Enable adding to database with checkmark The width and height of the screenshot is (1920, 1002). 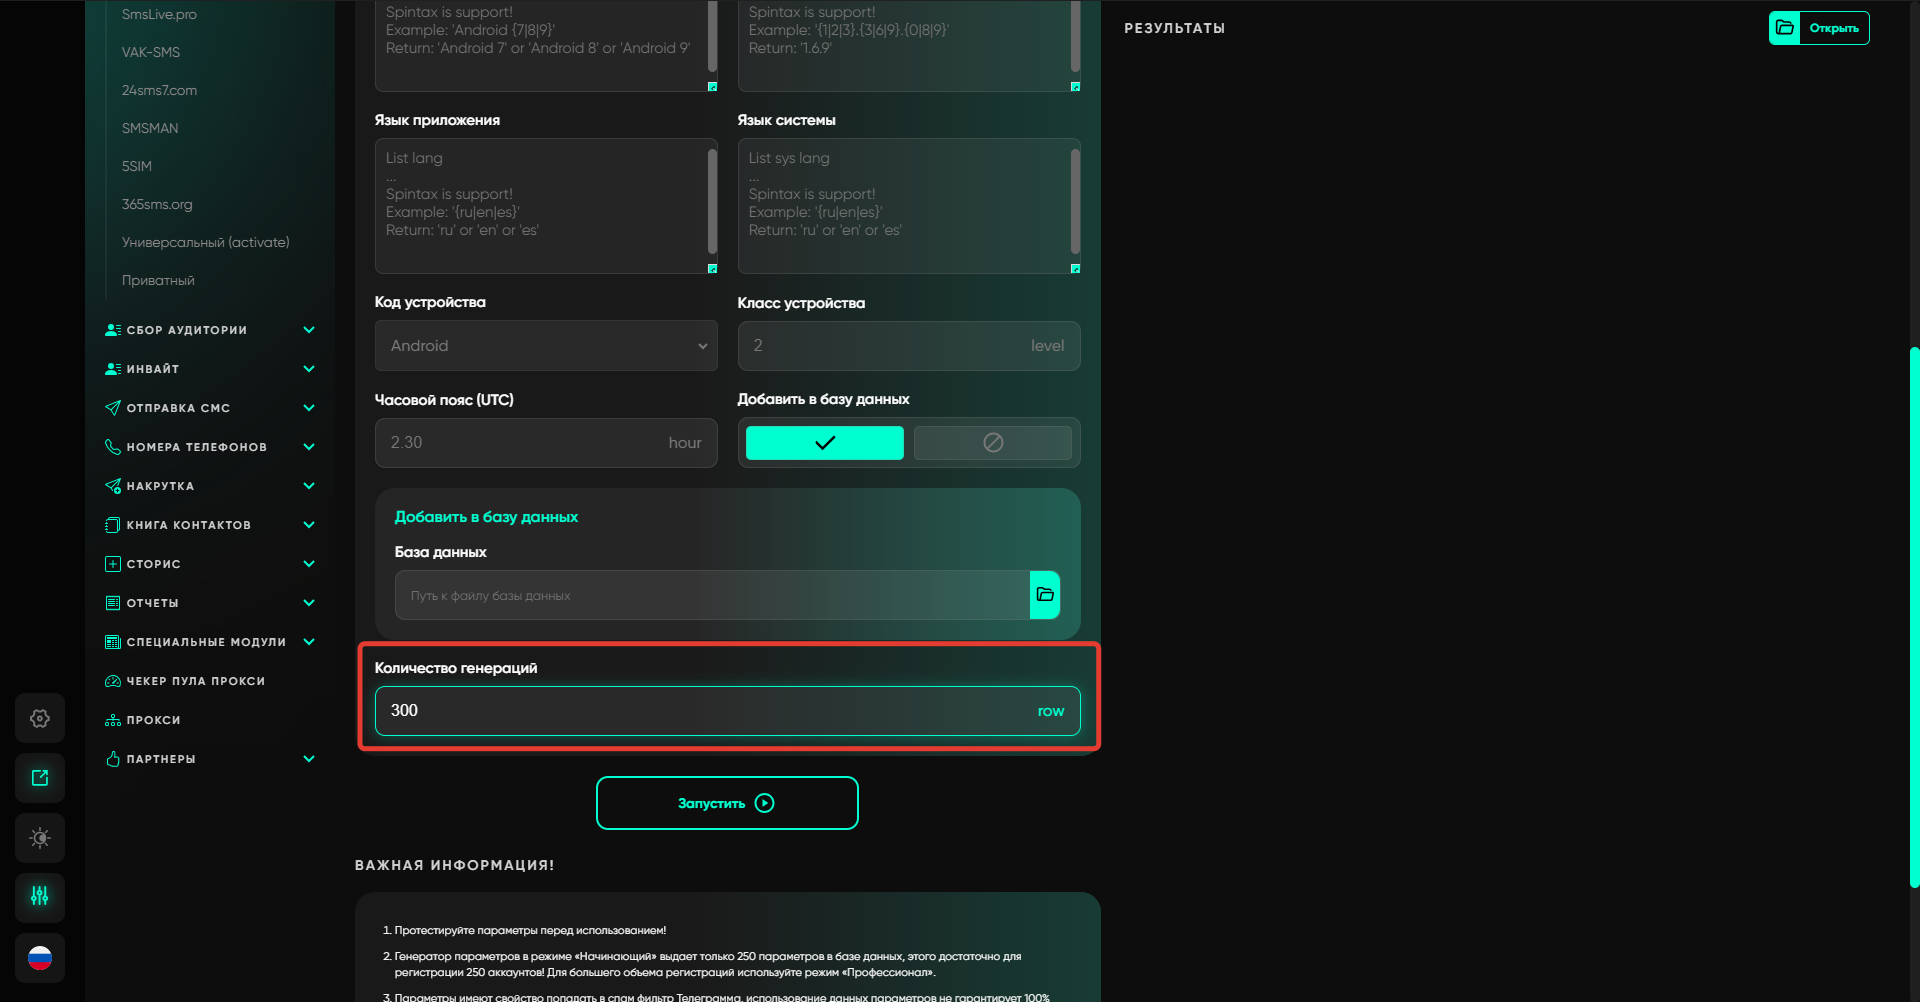(824, 443)
